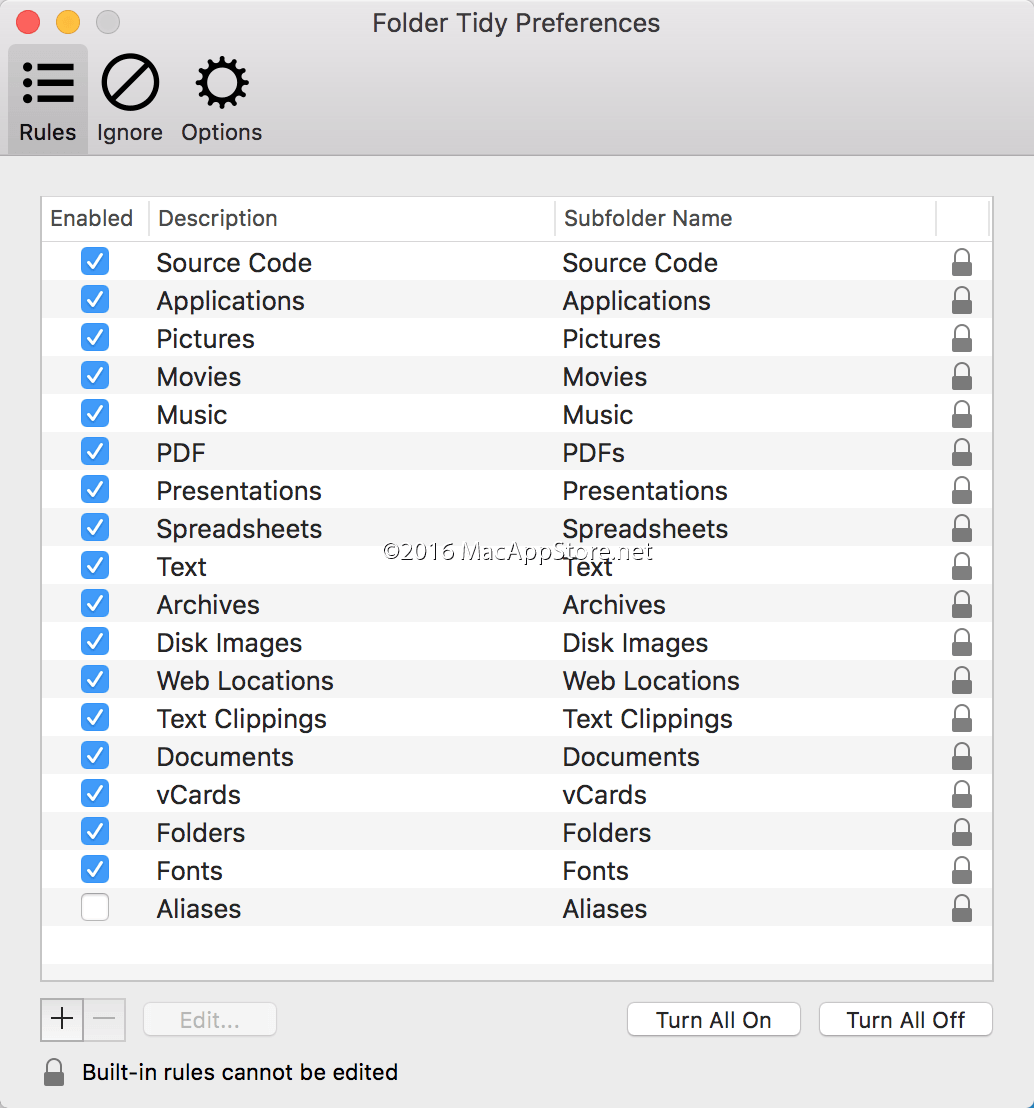Click the Subfolder Name column header

pyautogui.click(x=744, y=218)
